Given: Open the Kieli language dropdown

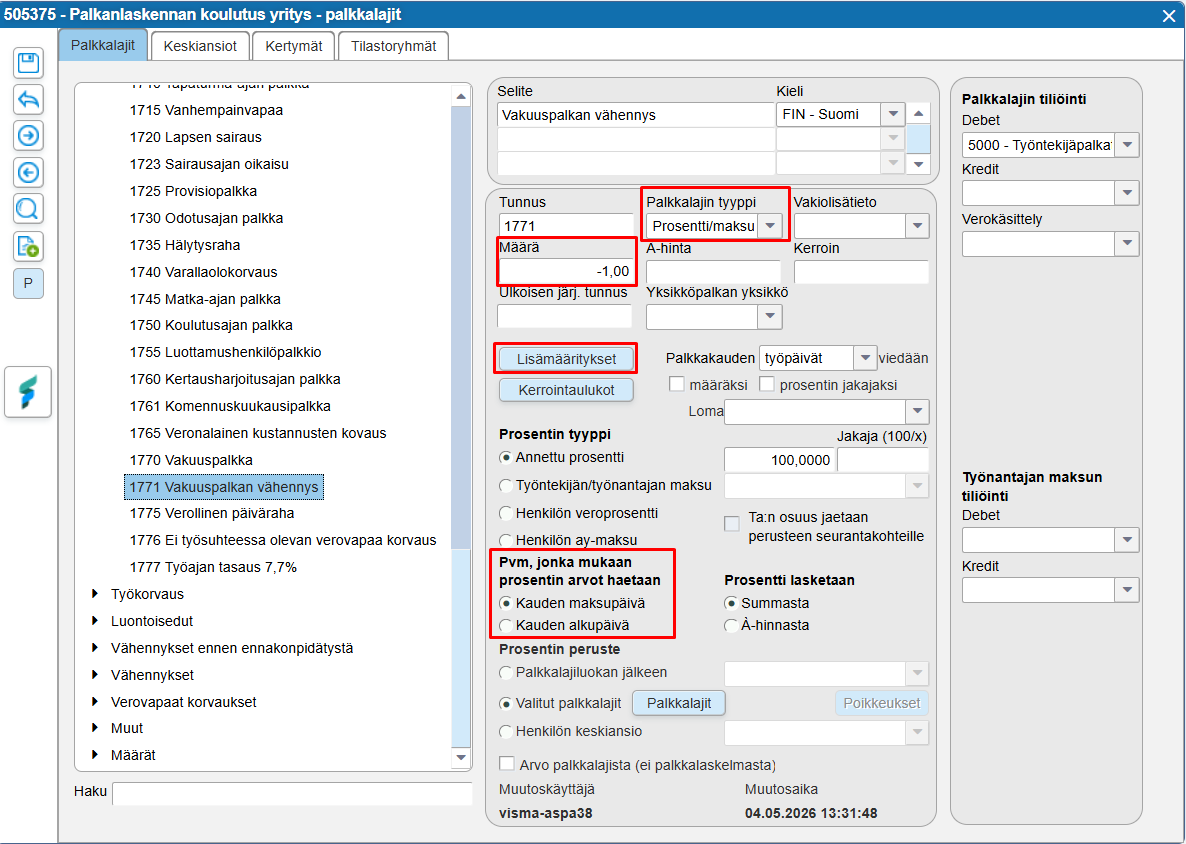Looking at the screenshot, I should (x=893, y=115).
